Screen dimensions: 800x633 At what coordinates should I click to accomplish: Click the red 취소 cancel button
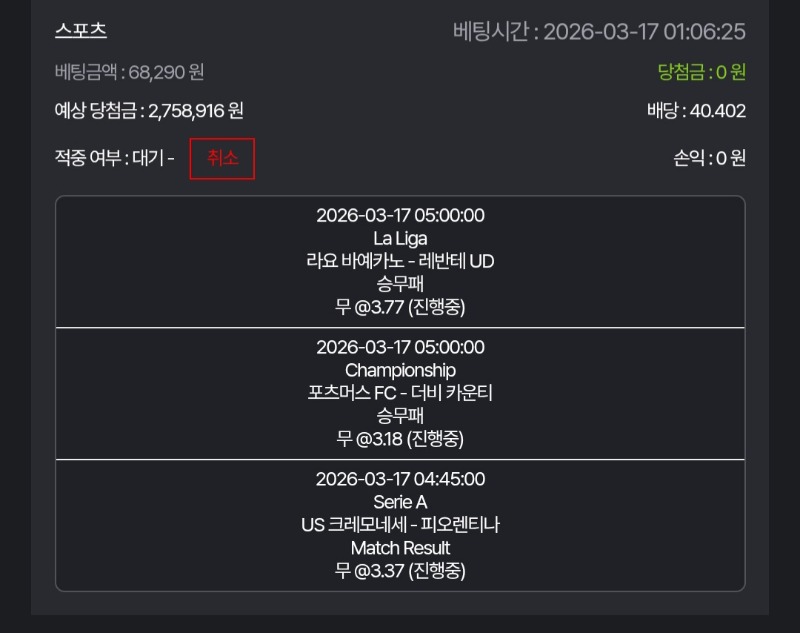[x=222, y=159]
